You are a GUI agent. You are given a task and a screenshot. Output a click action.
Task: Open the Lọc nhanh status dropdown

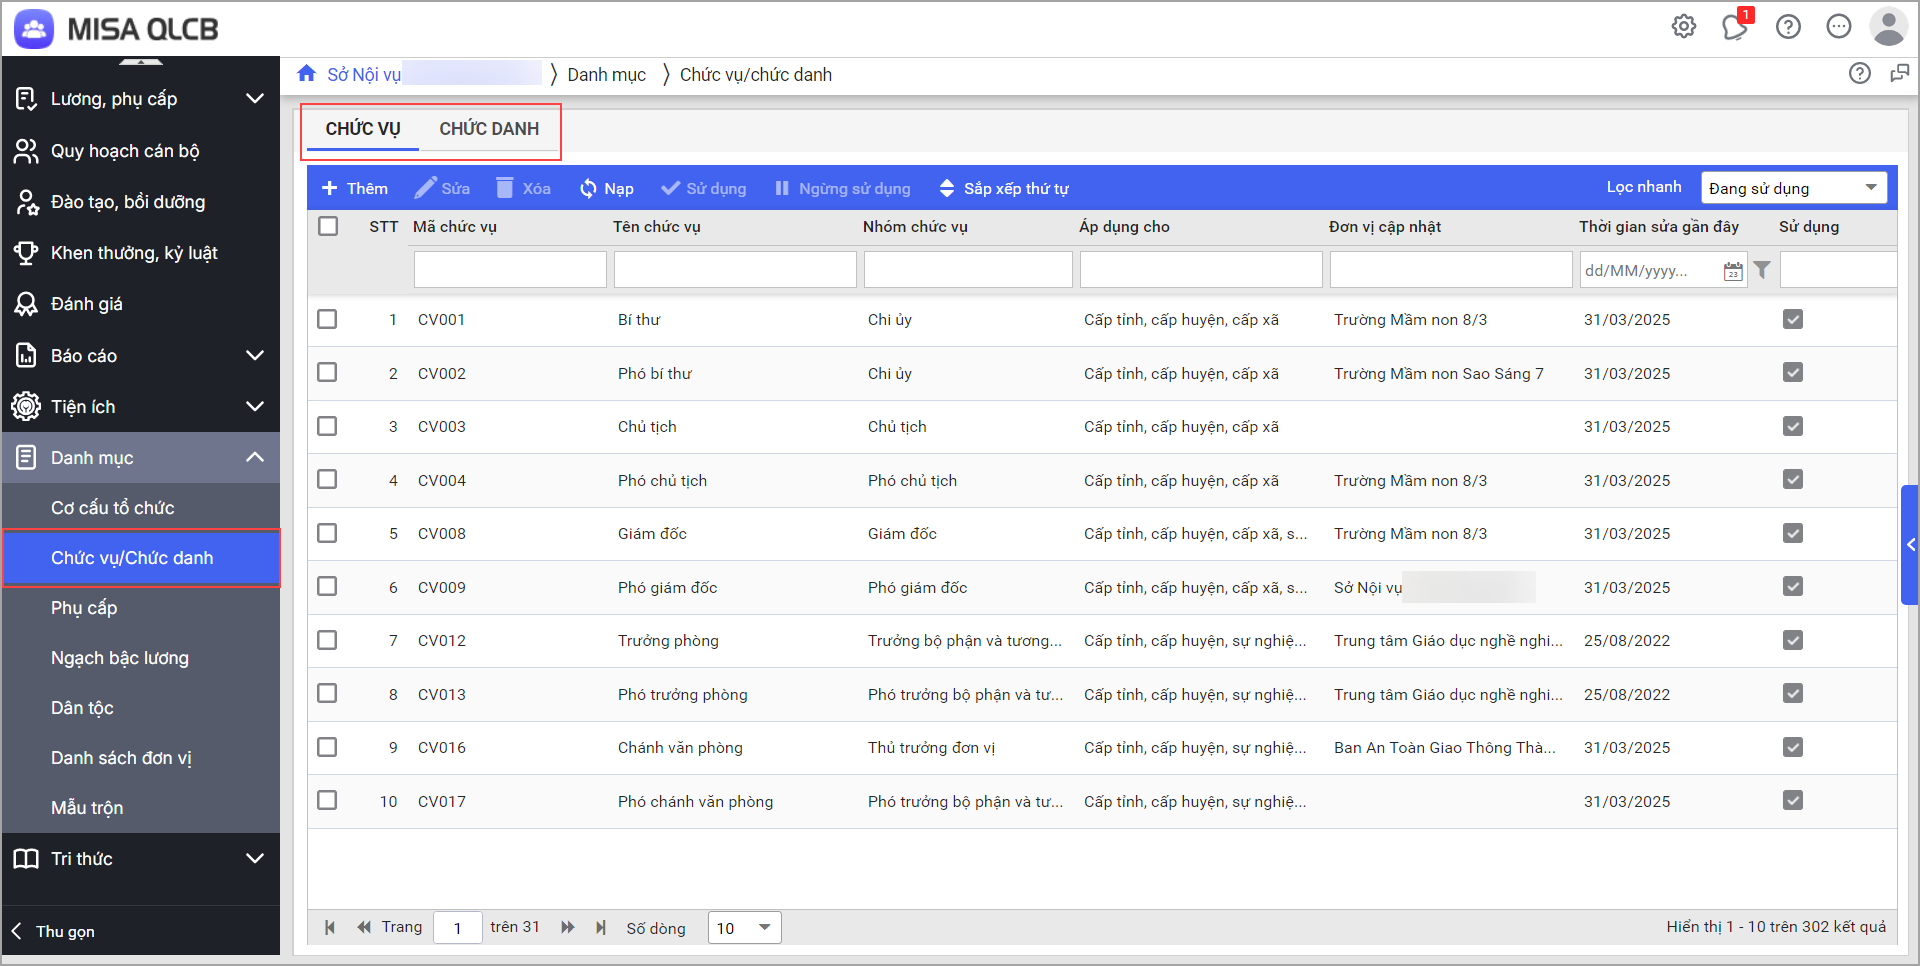click(x=1793, y=188)
